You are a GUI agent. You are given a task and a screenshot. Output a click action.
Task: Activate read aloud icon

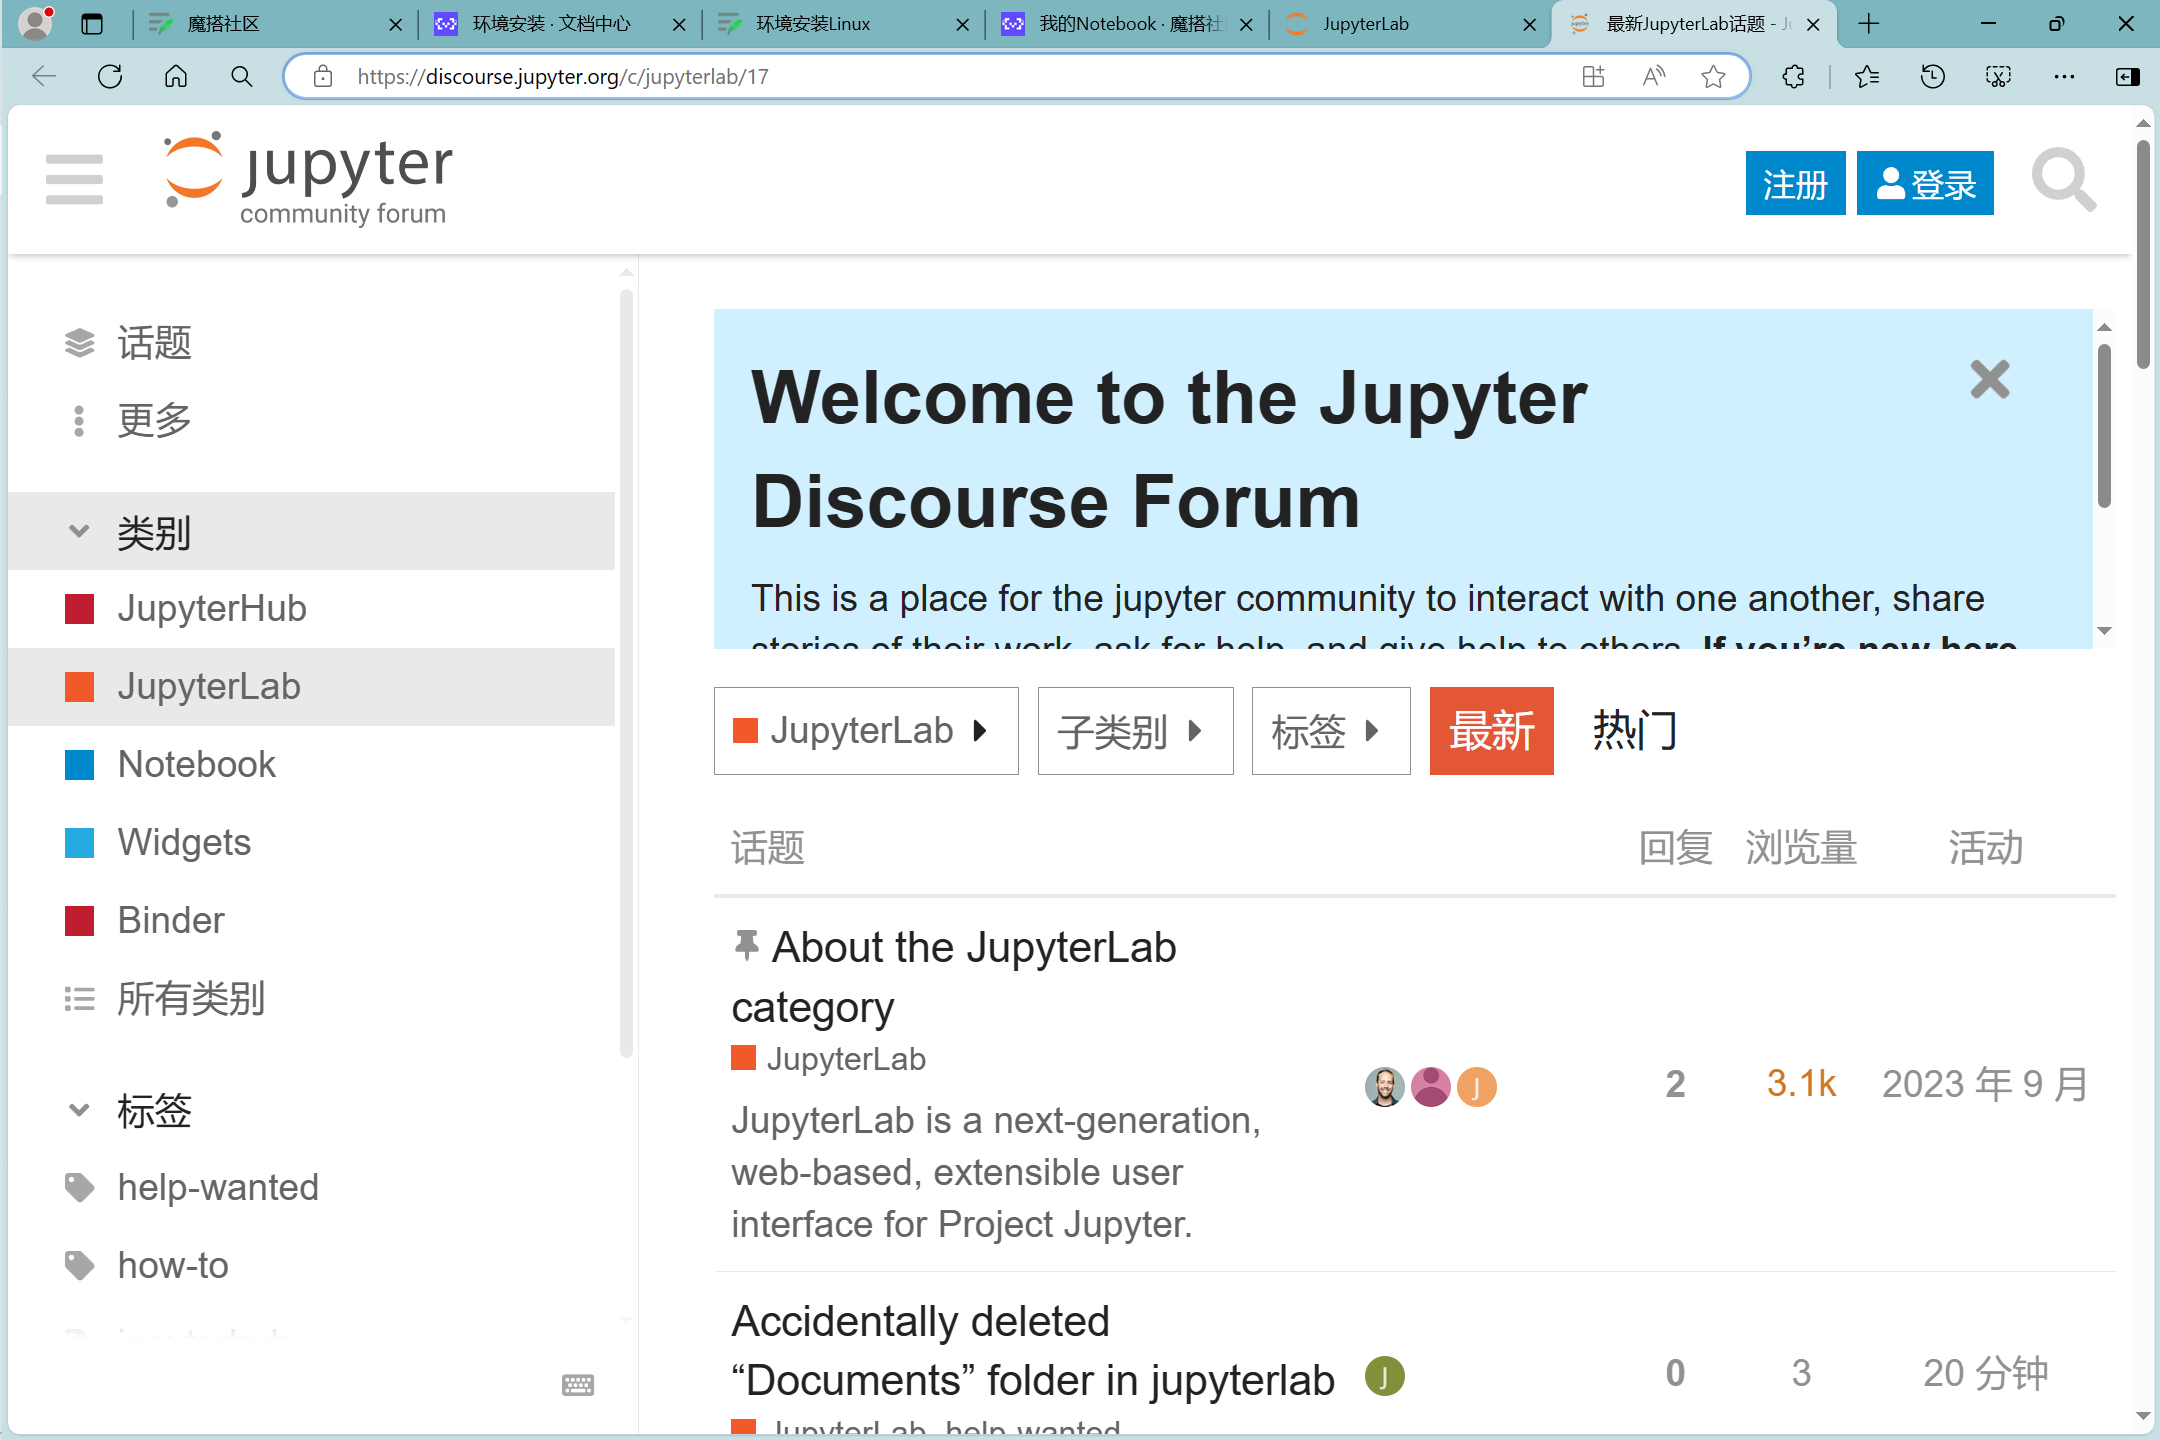1654,77
